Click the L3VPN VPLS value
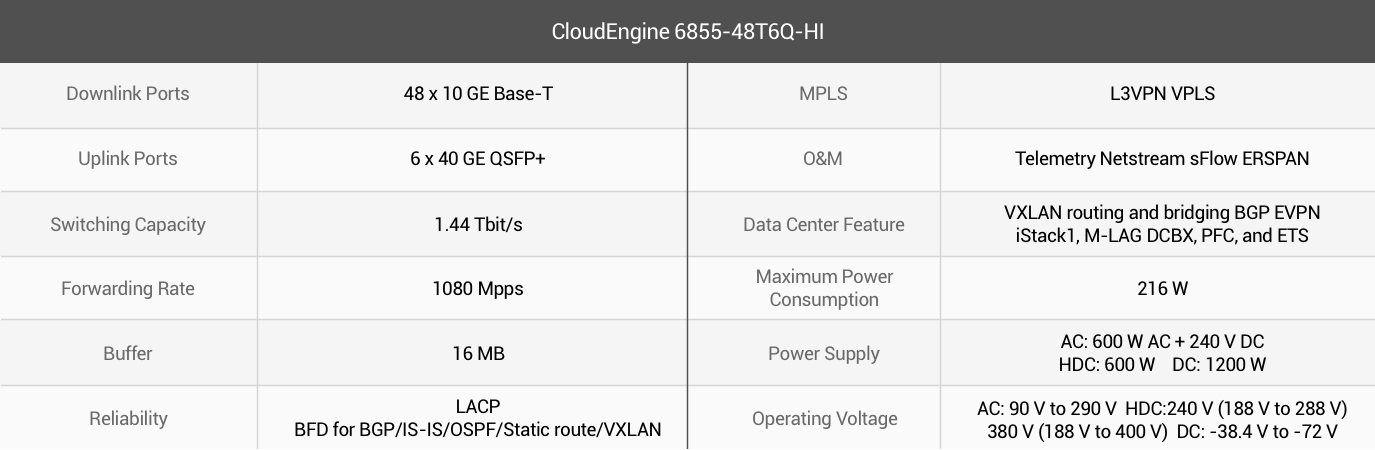This screenshot has width=1375, height=450. click(x=1156, y=94)
